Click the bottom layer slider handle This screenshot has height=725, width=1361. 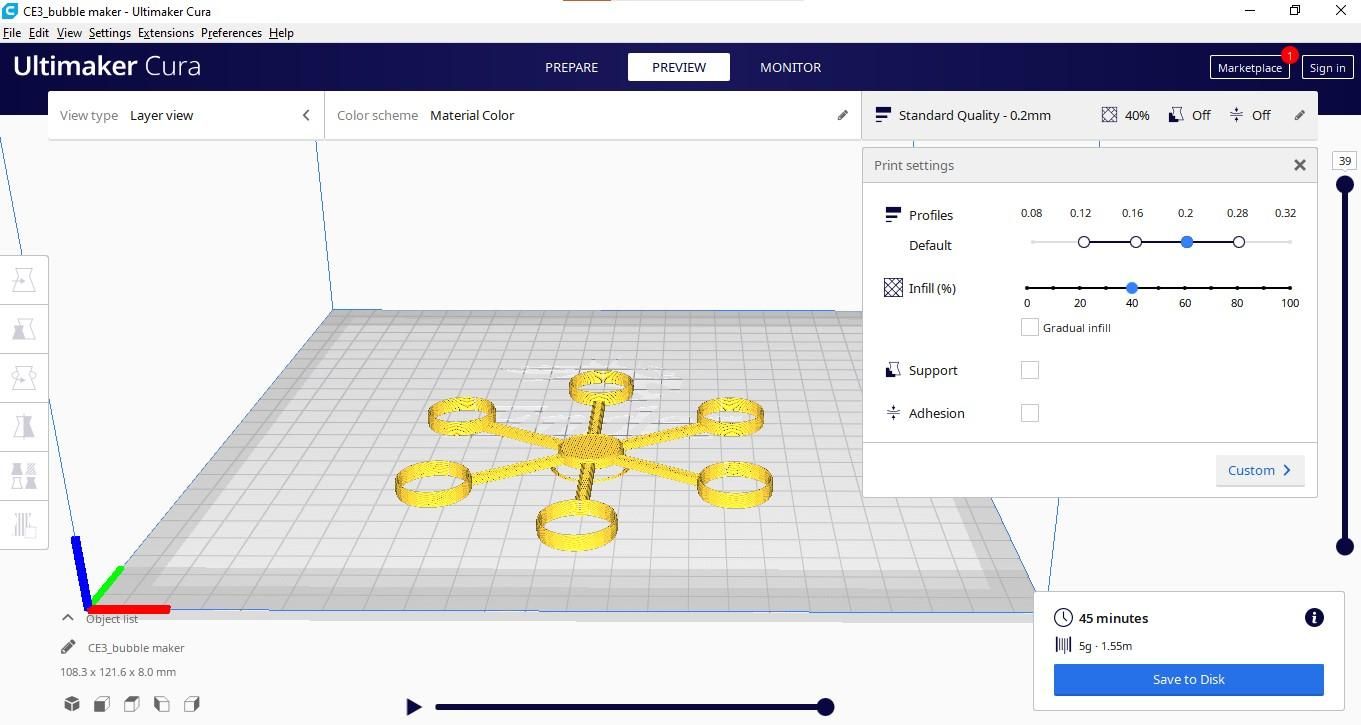1345,546
